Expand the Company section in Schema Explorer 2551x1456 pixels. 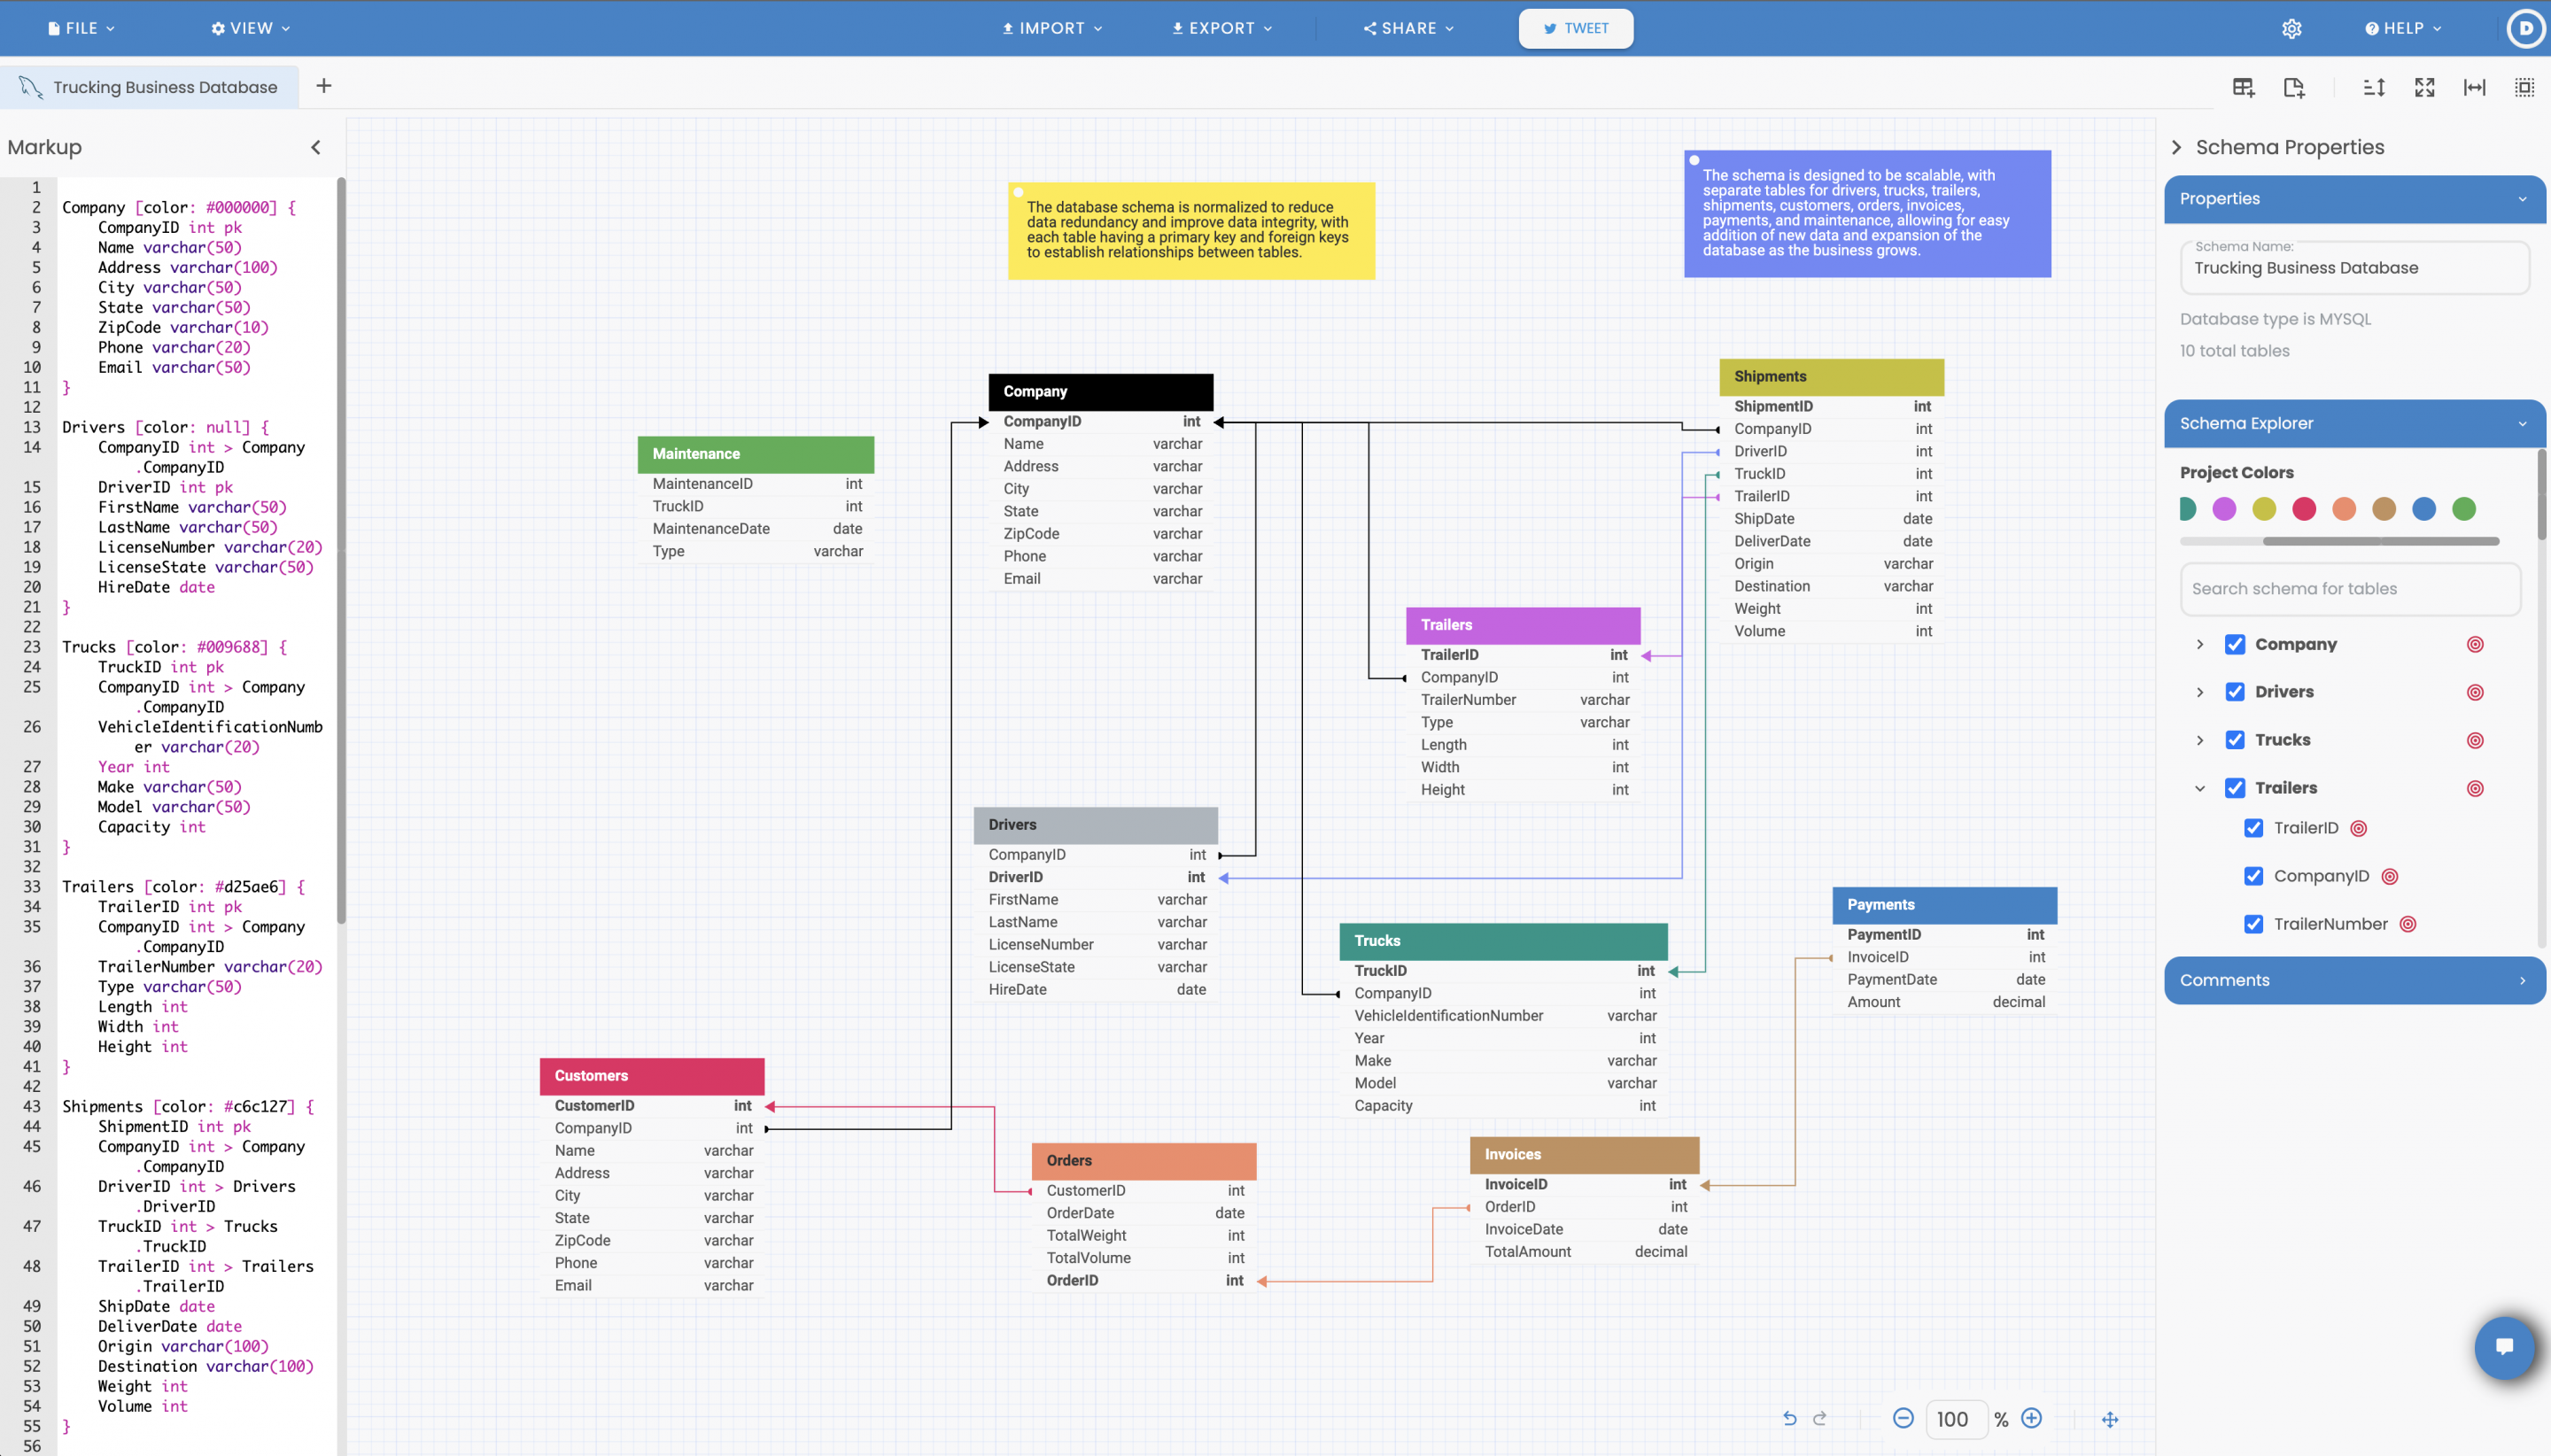tap(2198, 643)
